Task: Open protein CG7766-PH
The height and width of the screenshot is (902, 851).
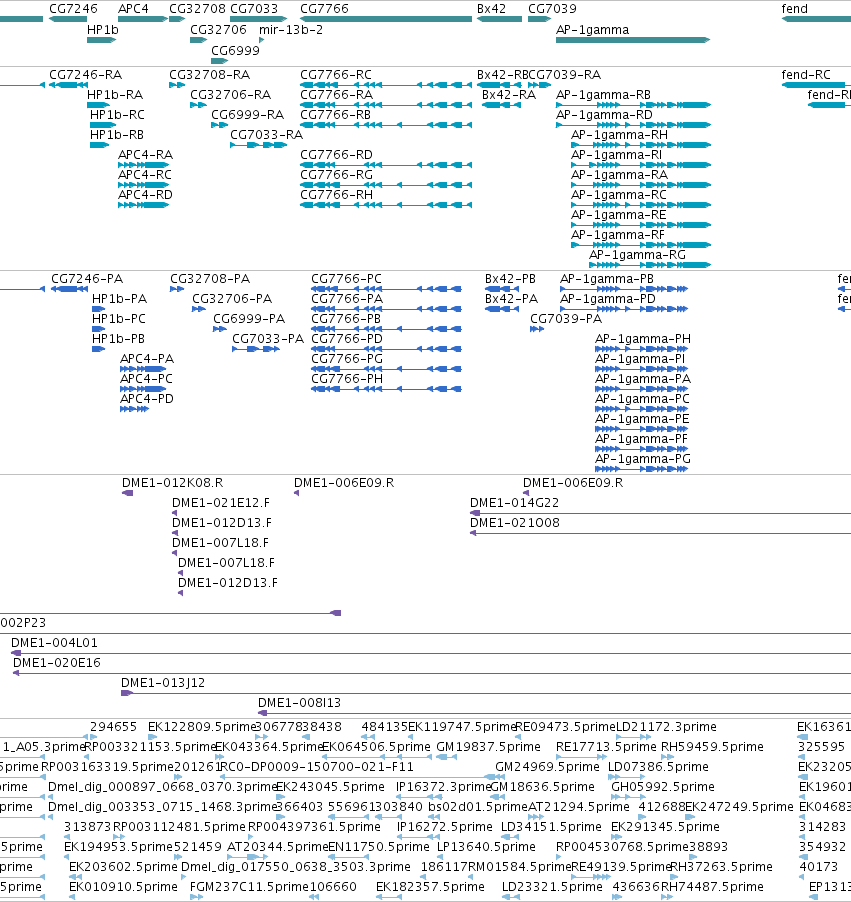Action: (x=347, y=379)
